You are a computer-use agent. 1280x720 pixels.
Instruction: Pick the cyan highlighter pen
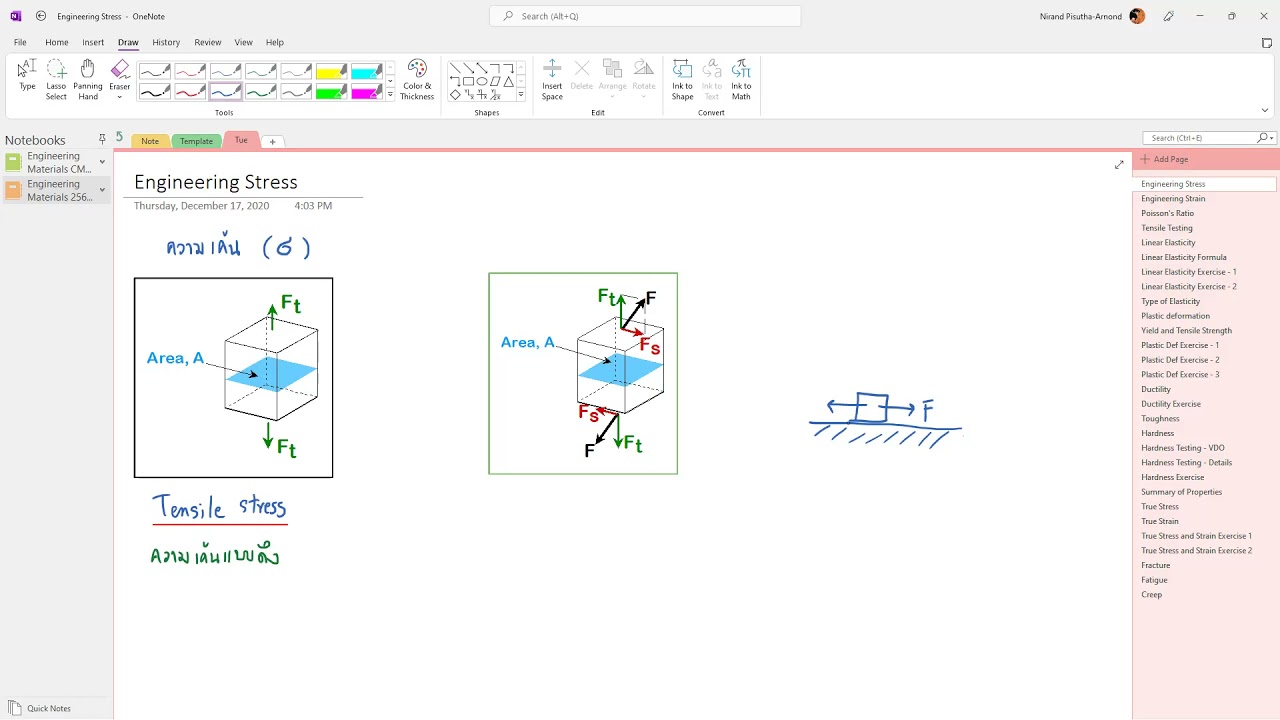coord(366,72)
